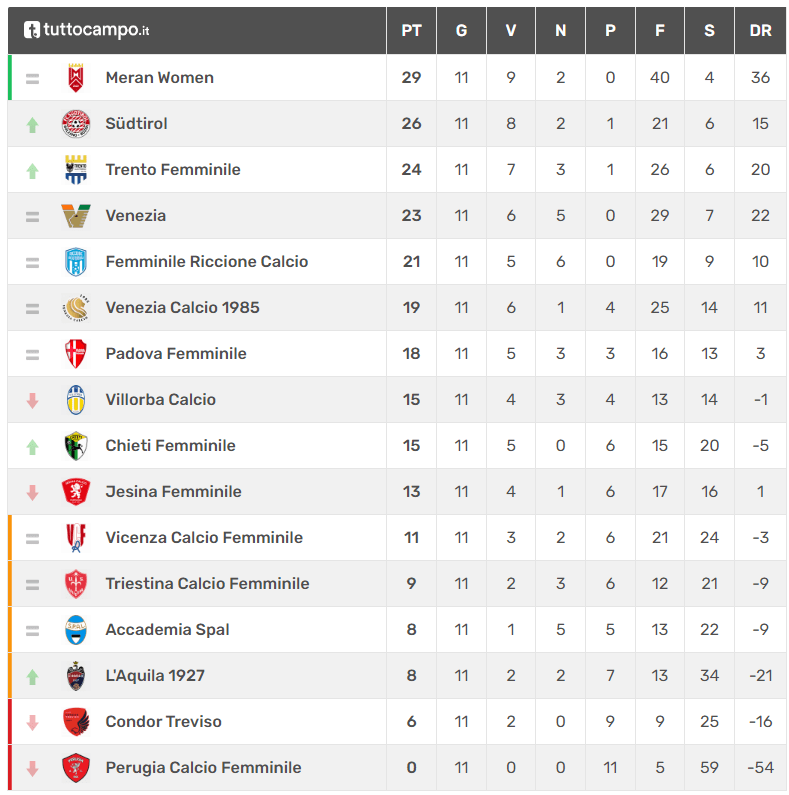Click the PT column header

pyautogui.click(x=411, y=31)
